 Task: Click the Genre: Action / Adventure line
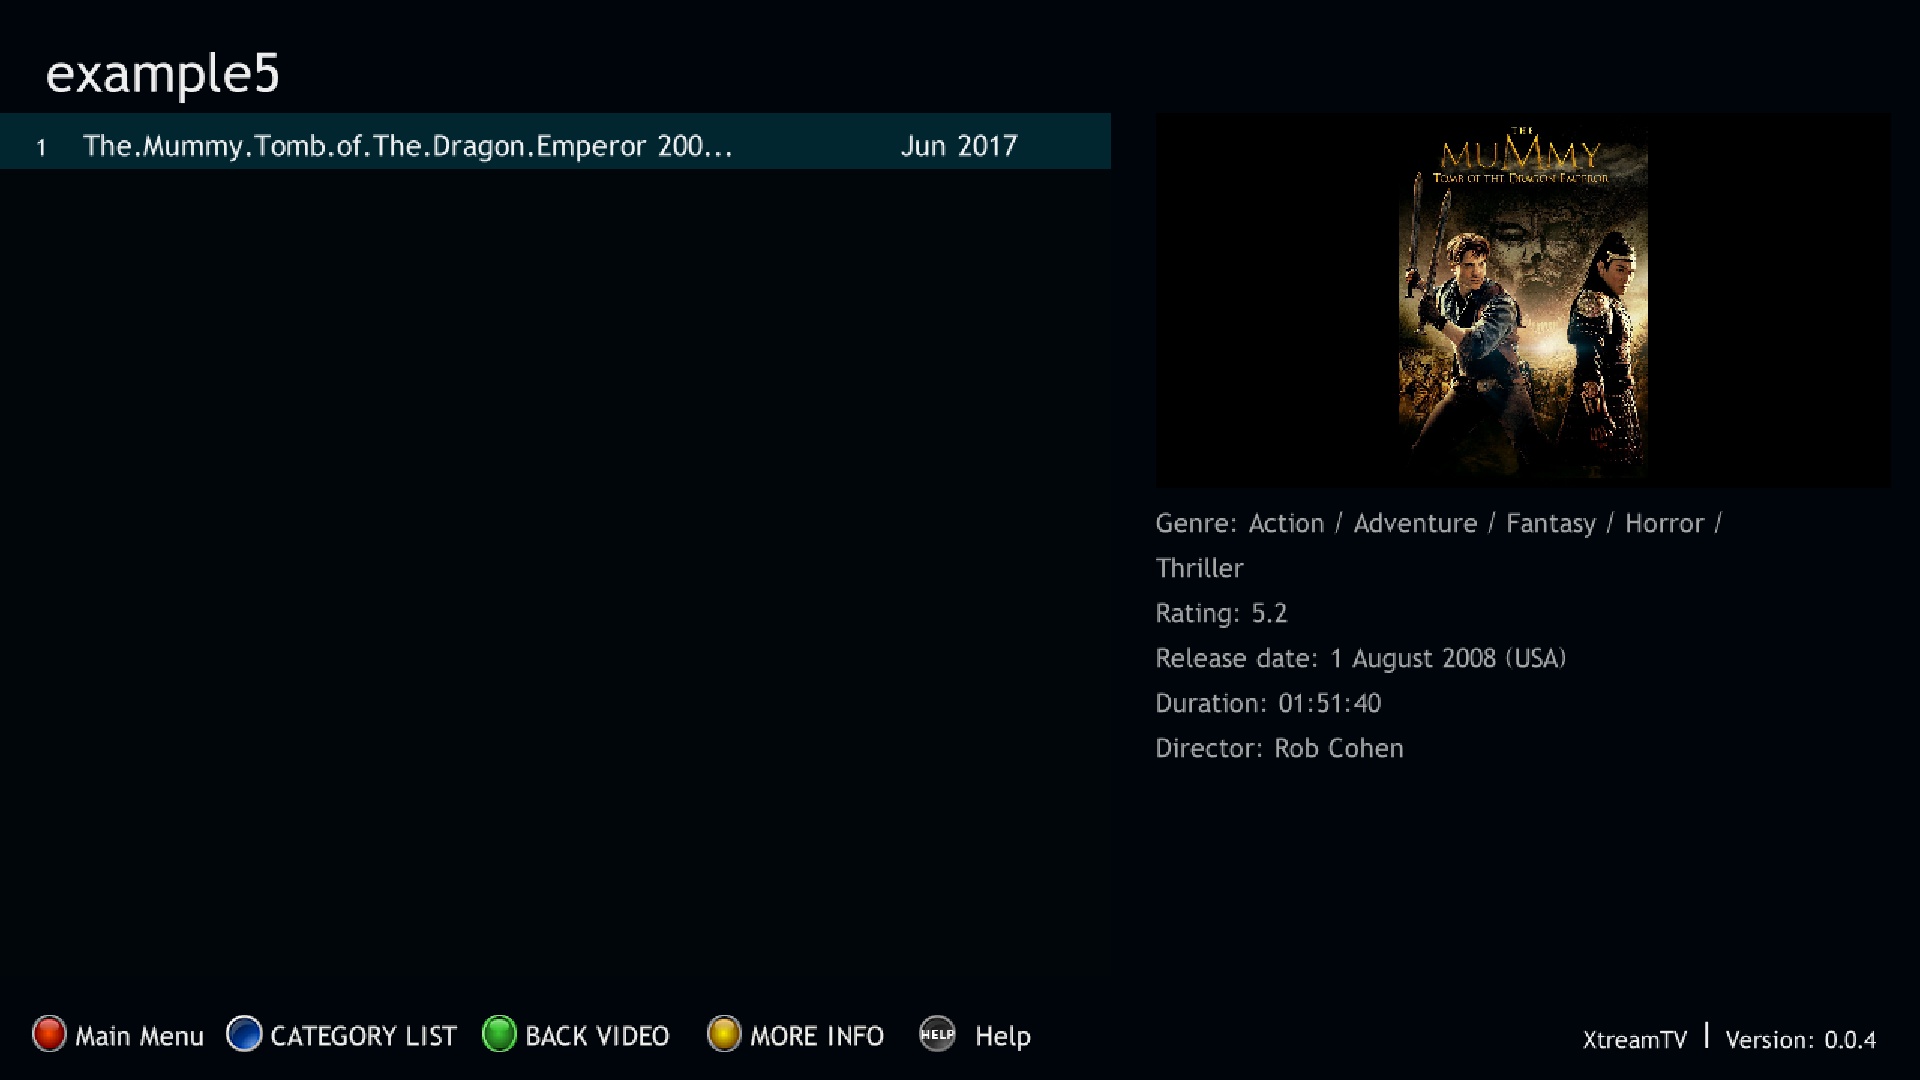[x=1438, y=524]
